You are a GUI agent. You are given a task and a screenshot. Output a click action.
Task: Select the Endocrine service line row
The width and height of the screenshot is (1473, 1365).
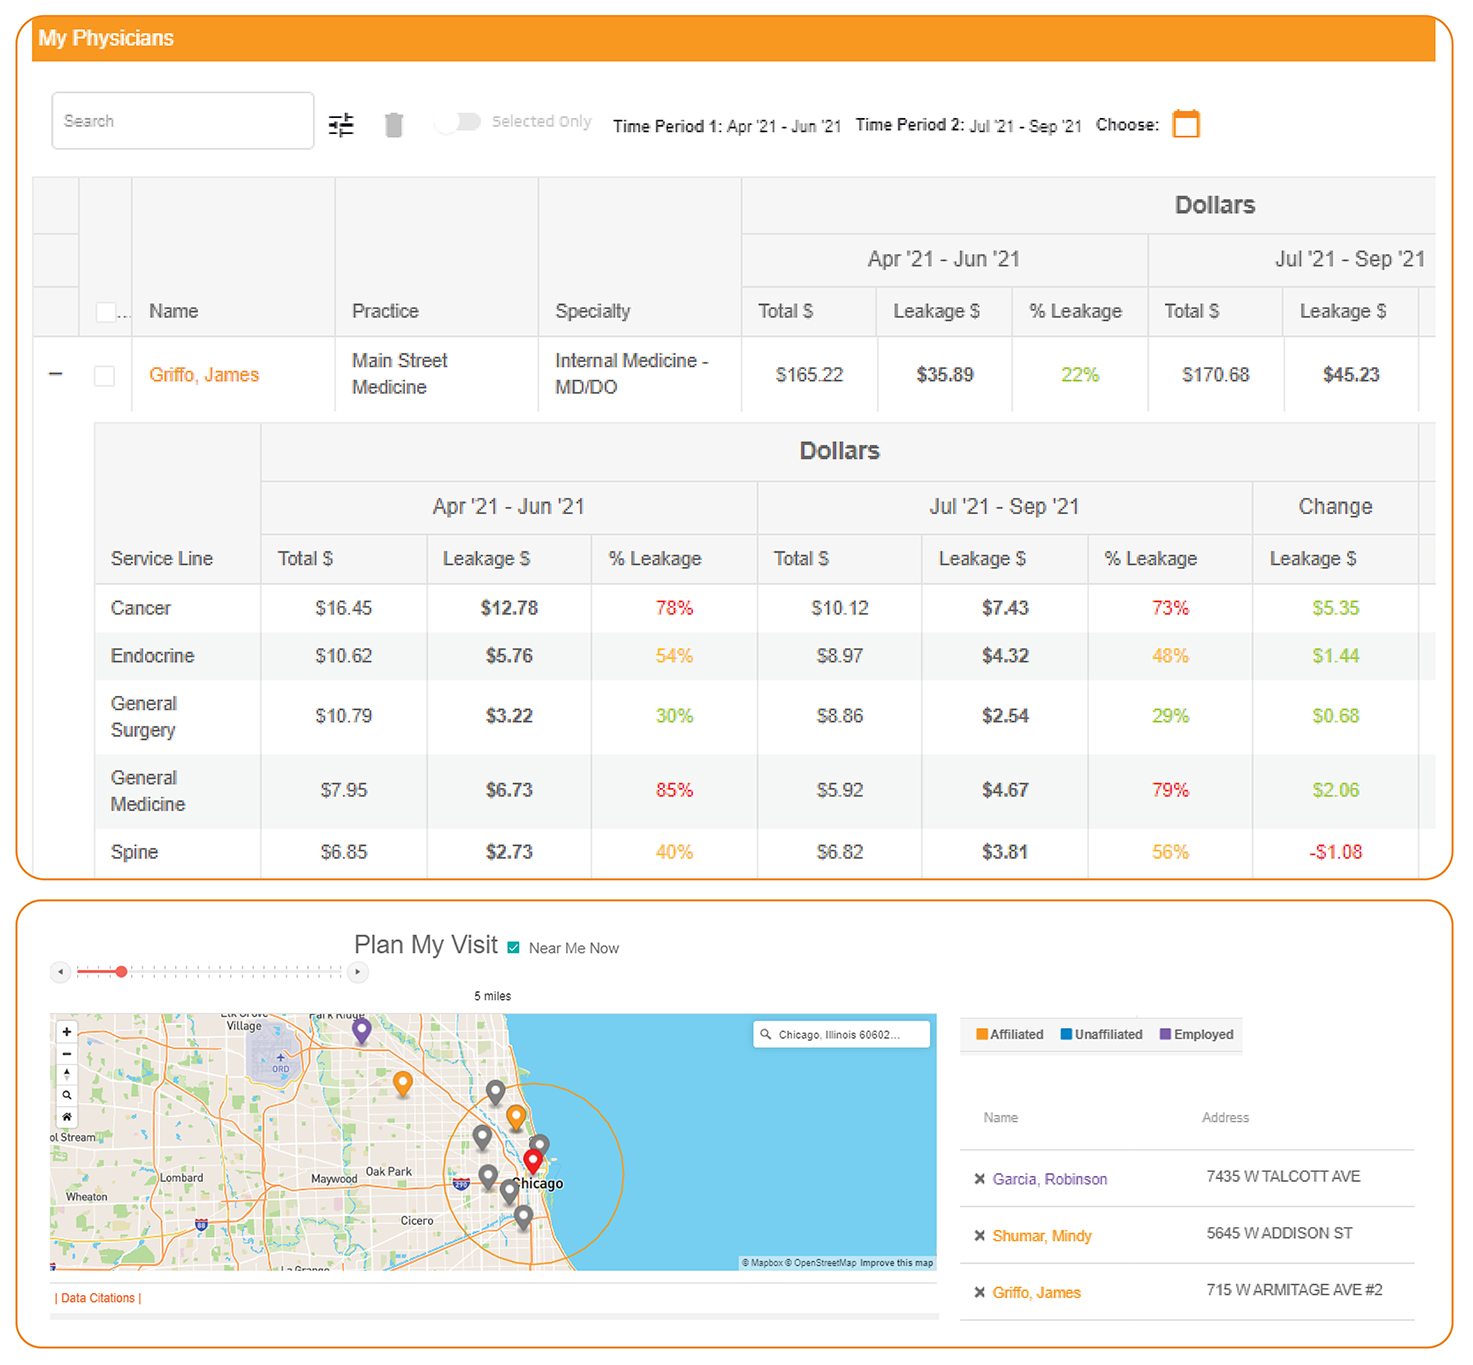tap(765, 656)
